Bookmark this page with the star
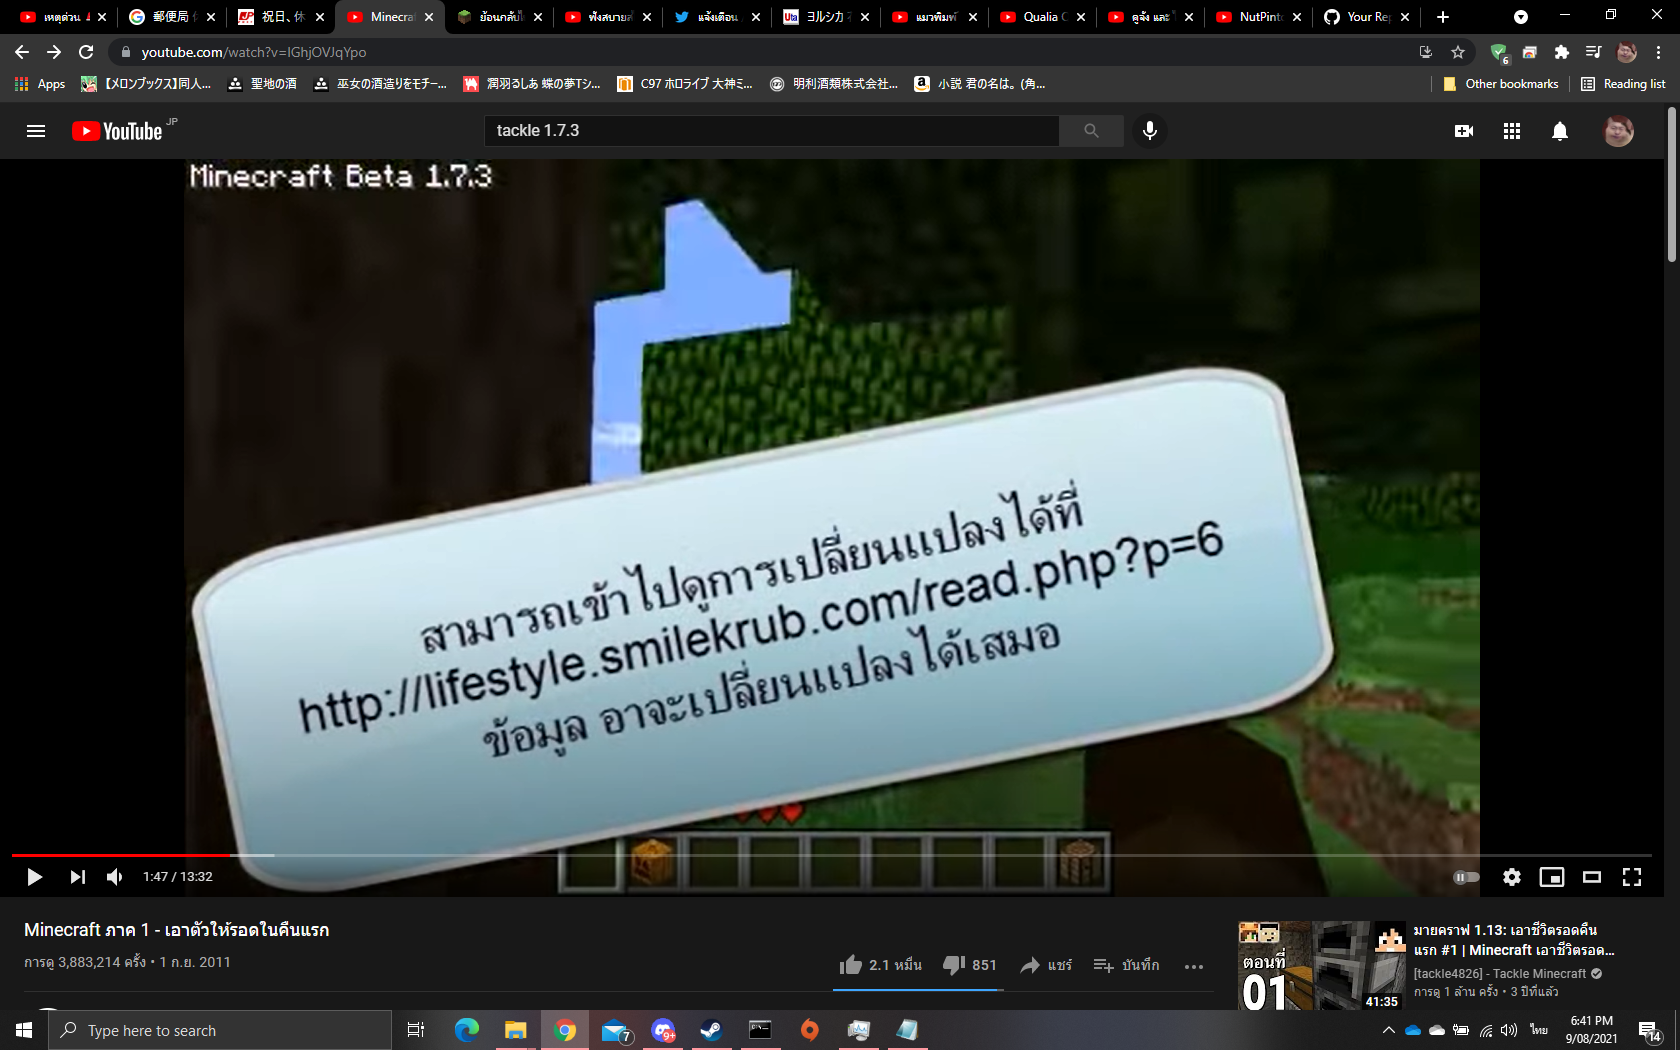Viewport: 1680px width, 1050px height. (x=1458, y=52)
